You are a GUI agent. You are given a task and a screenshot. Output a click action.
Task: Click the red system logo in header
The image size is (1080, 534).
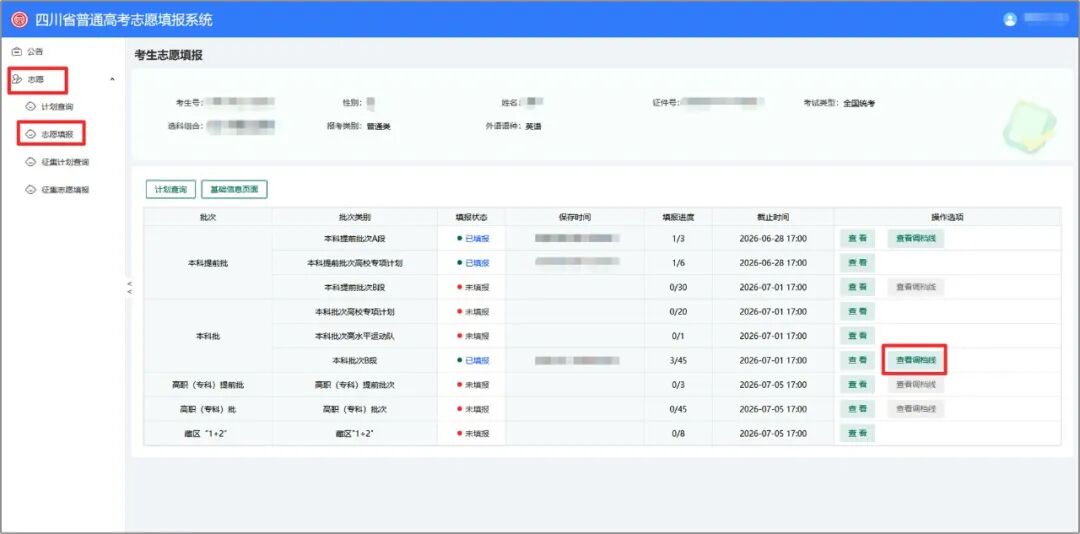coord(19,19)
